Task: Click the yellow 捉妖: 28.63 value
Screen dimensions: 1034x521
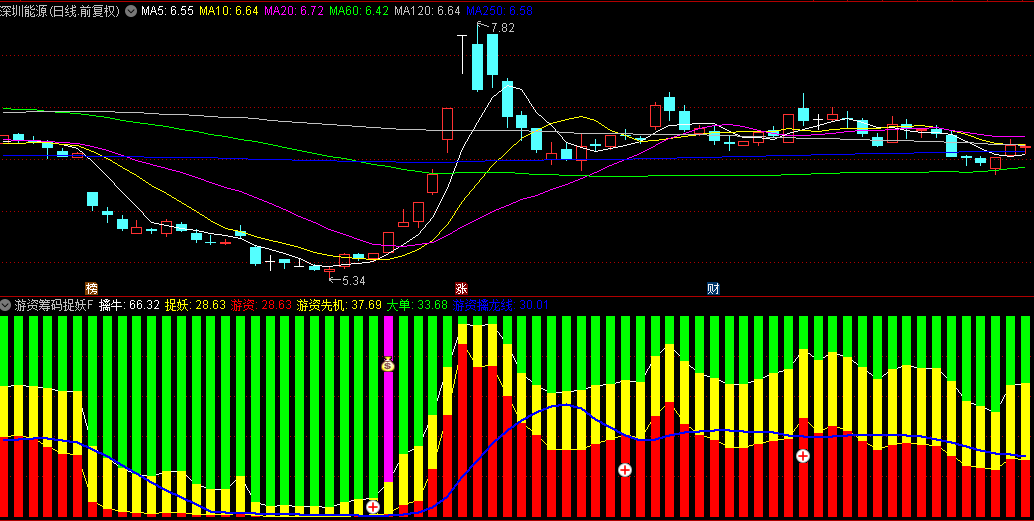Action: (x=195, y=305)
